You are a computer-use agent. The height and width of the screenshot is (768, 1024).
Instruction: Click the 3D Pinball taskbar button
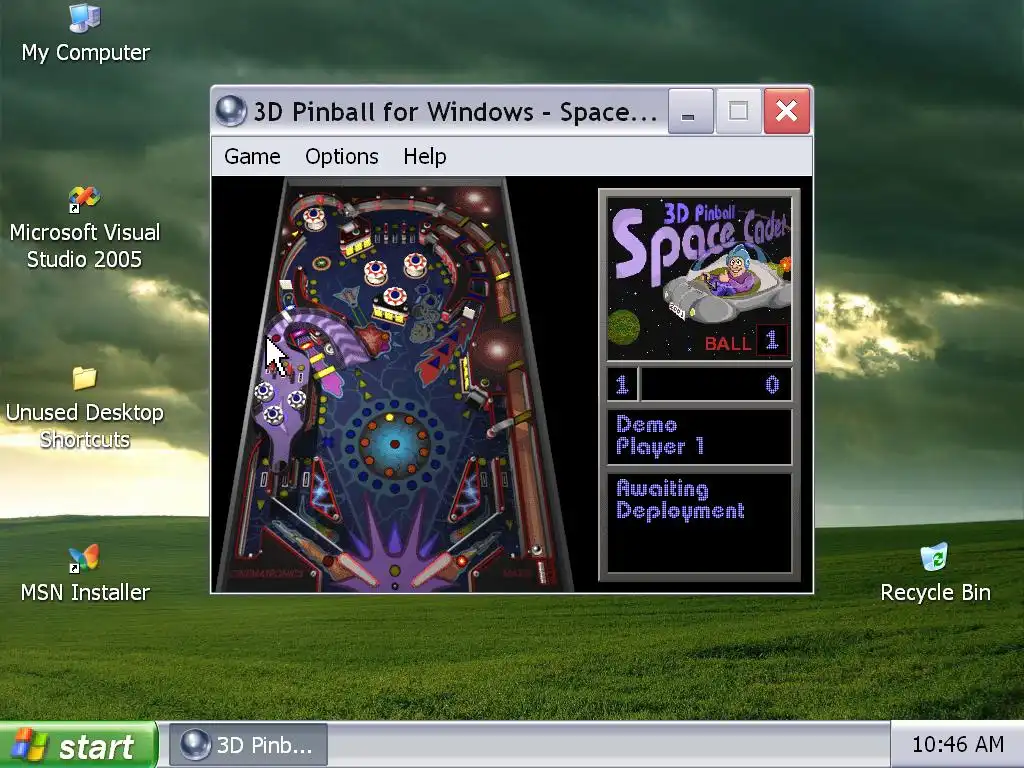[248, 745]
